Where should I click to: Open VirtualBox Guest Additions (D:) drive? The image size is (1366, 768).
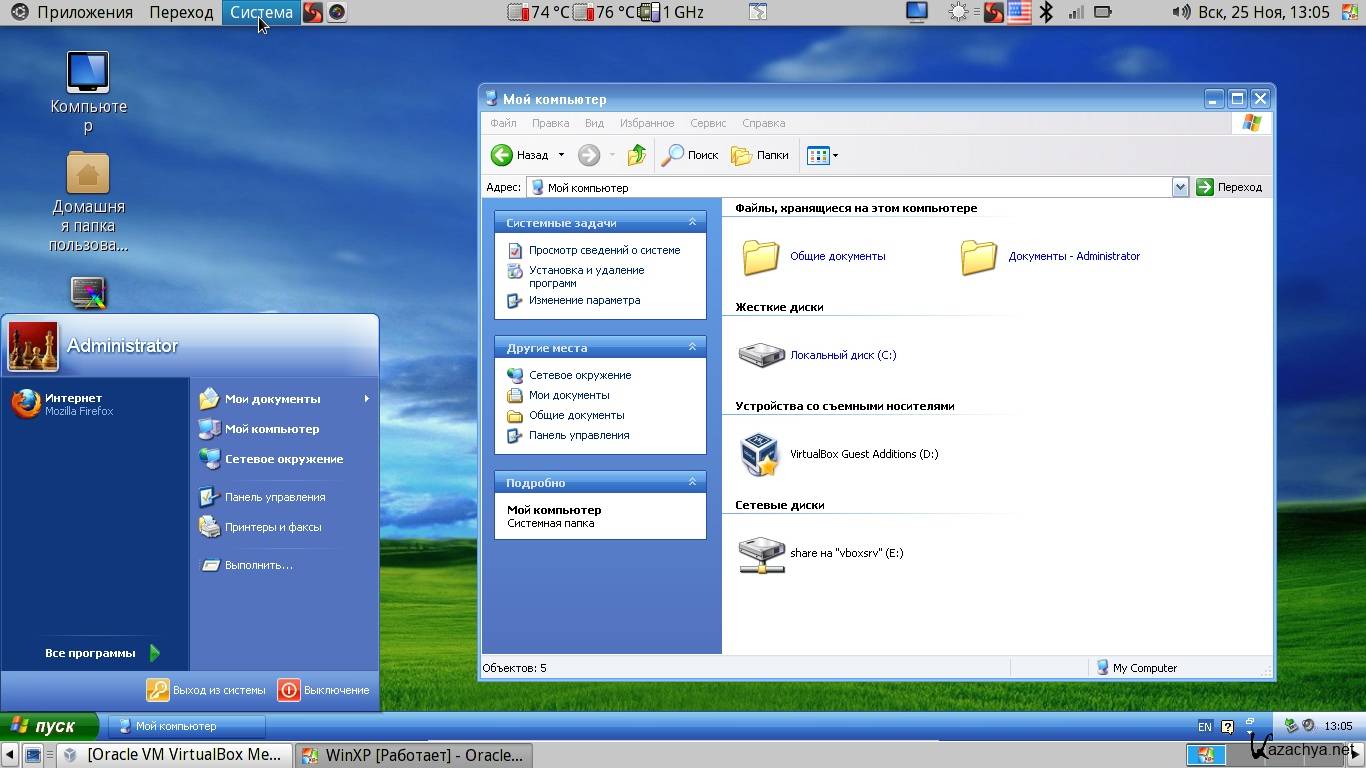(x=760, y=454)
